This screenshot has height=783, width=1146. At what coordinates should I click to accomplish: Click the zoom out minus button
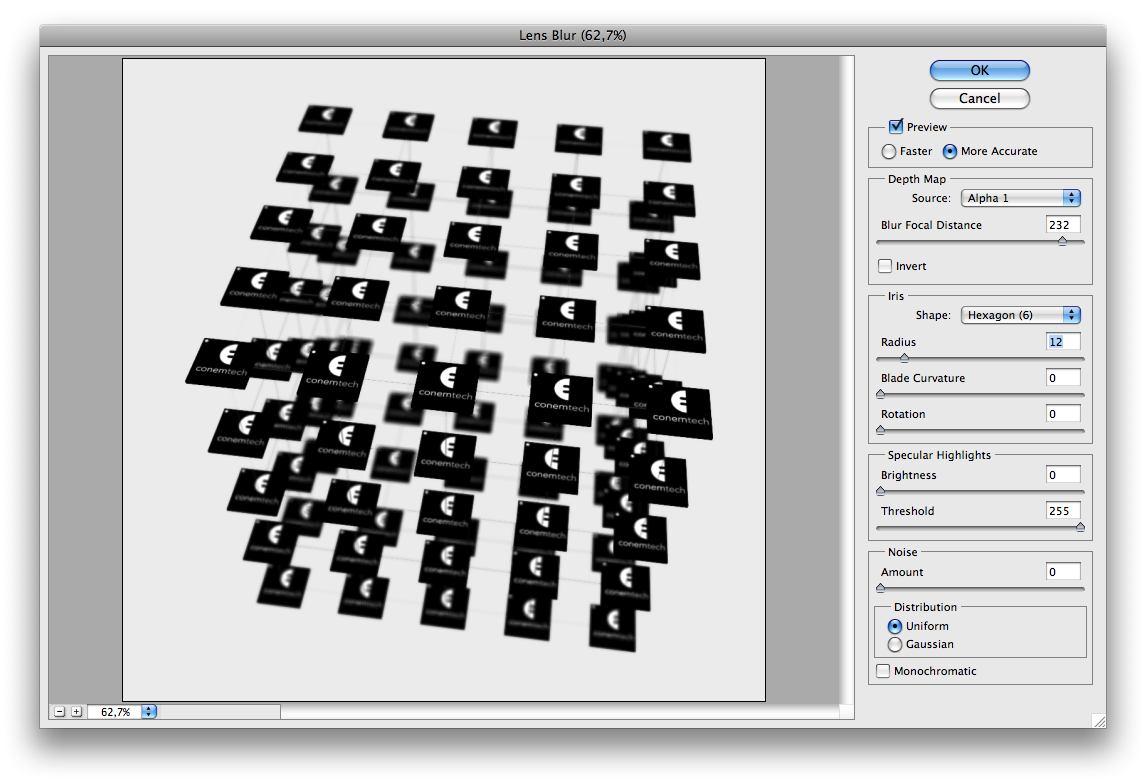[x=60, y=711]
